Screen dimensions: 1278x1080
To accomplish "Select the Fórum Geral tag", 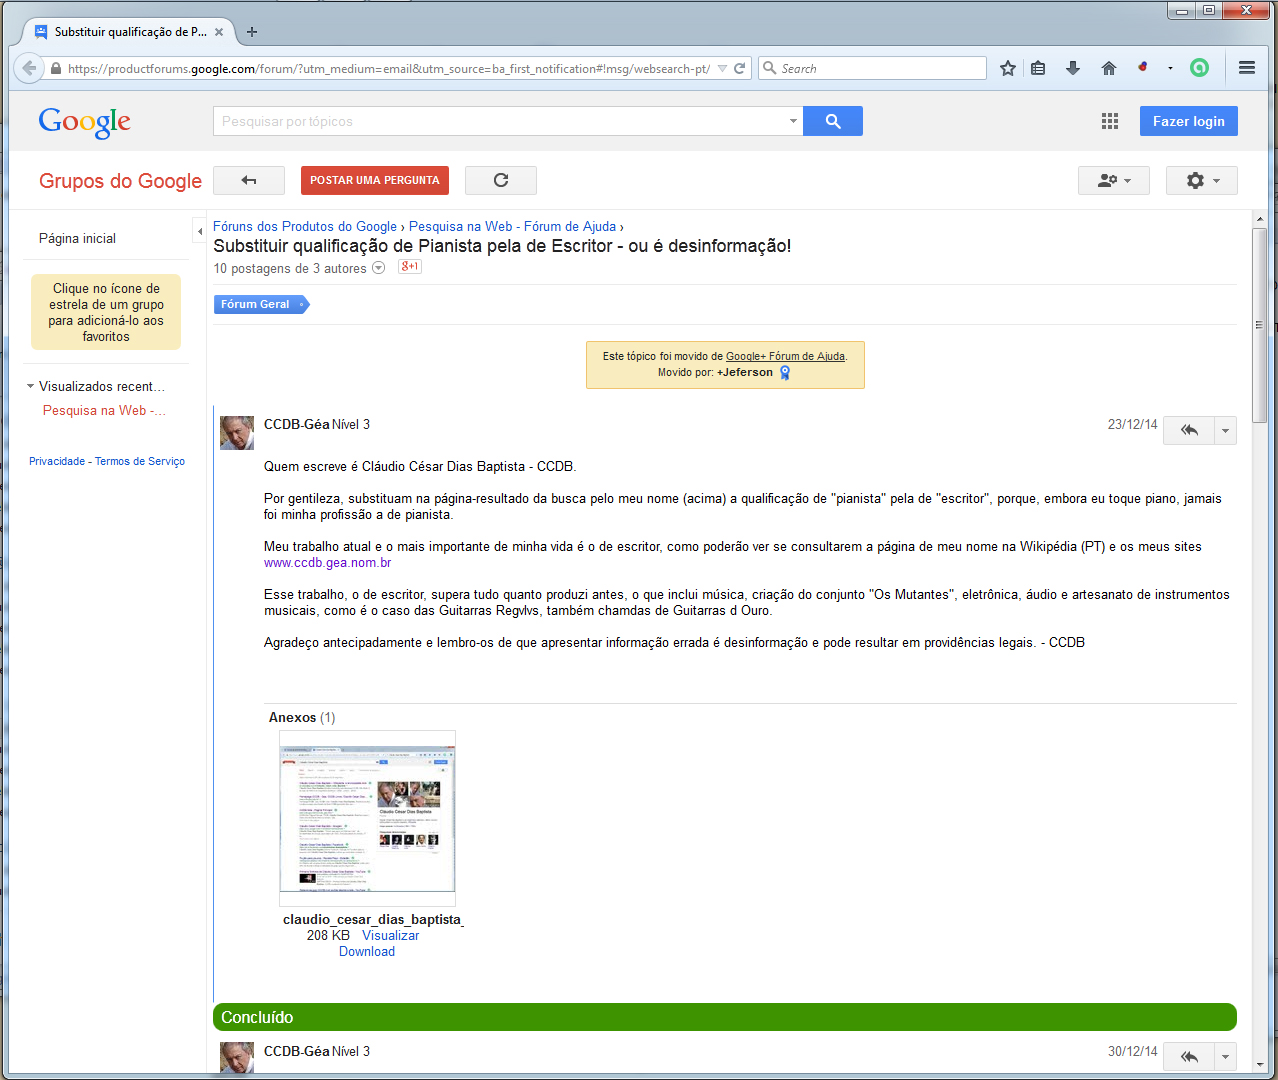I will 257,304.
